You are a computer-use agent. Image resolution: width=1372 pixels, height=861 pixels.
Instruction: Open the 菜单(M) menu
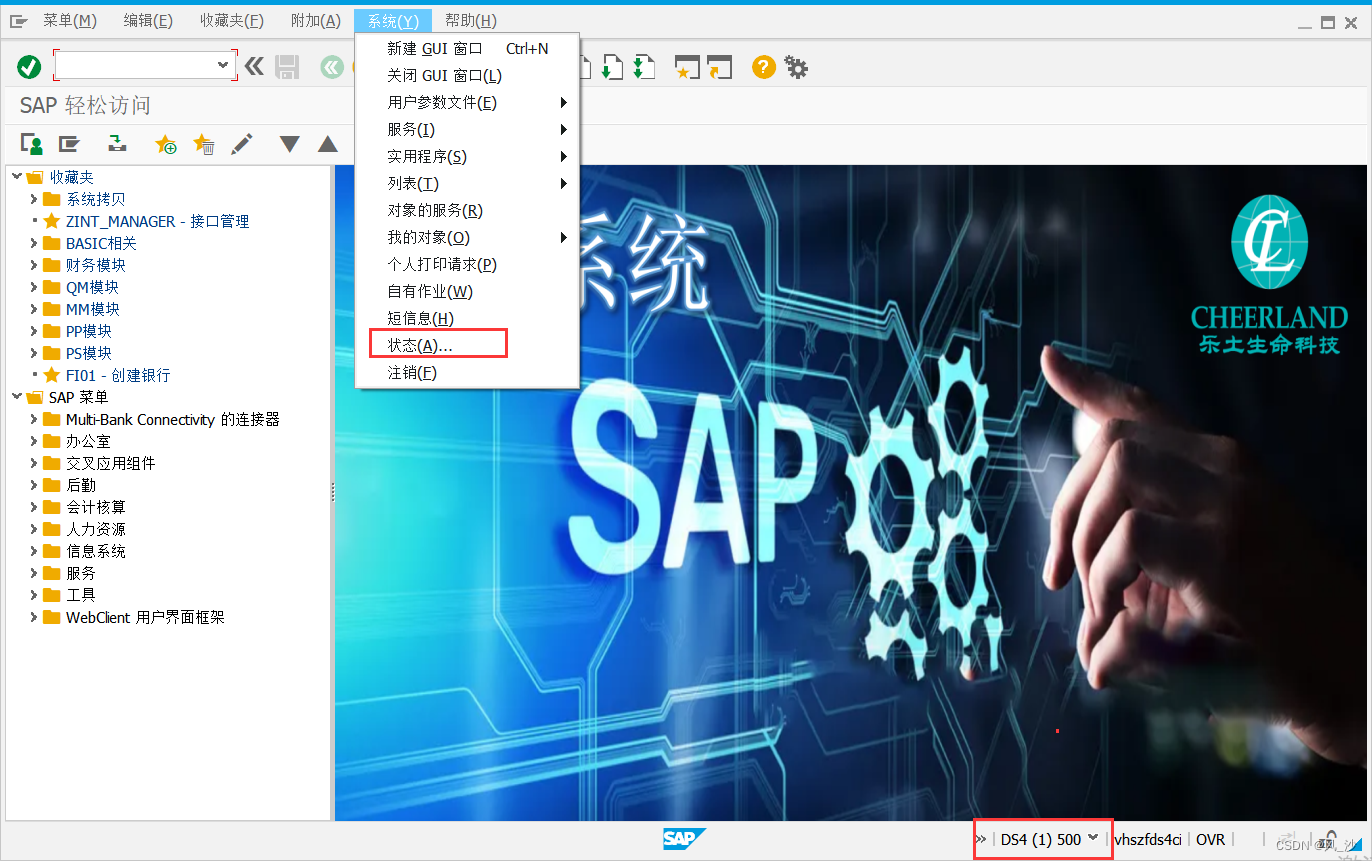pyautogui.click(x=70, y=21)
